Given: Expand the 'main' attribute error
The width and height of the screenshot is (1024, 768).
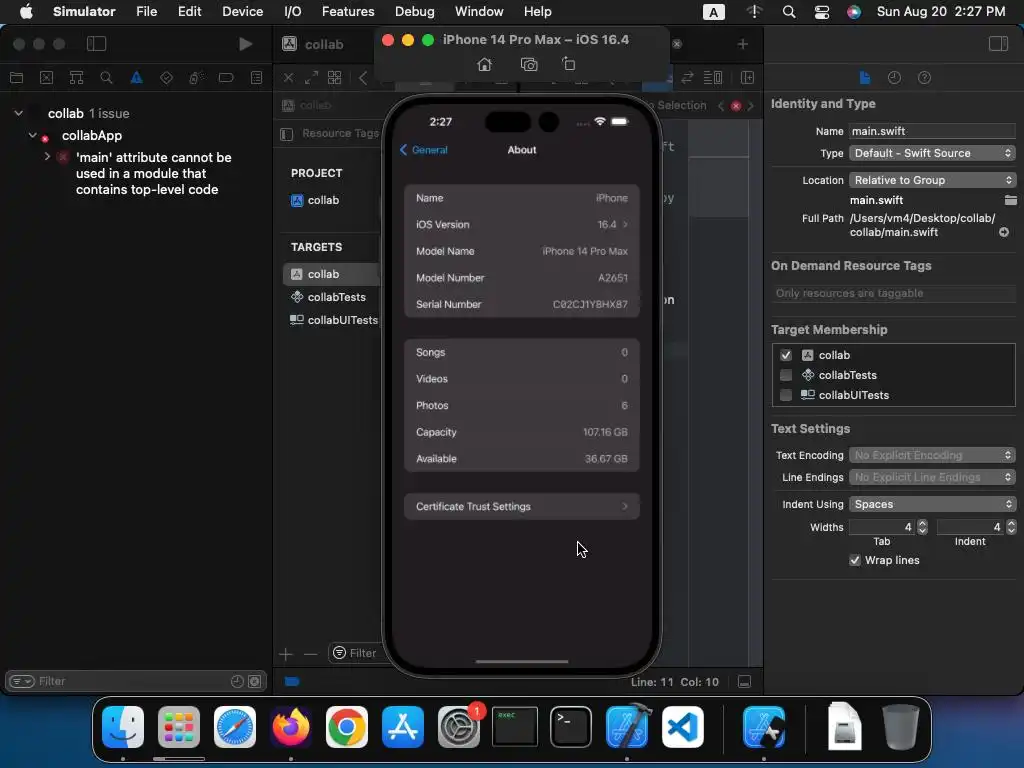Looking at the screenshot, I should click(47, 157).
